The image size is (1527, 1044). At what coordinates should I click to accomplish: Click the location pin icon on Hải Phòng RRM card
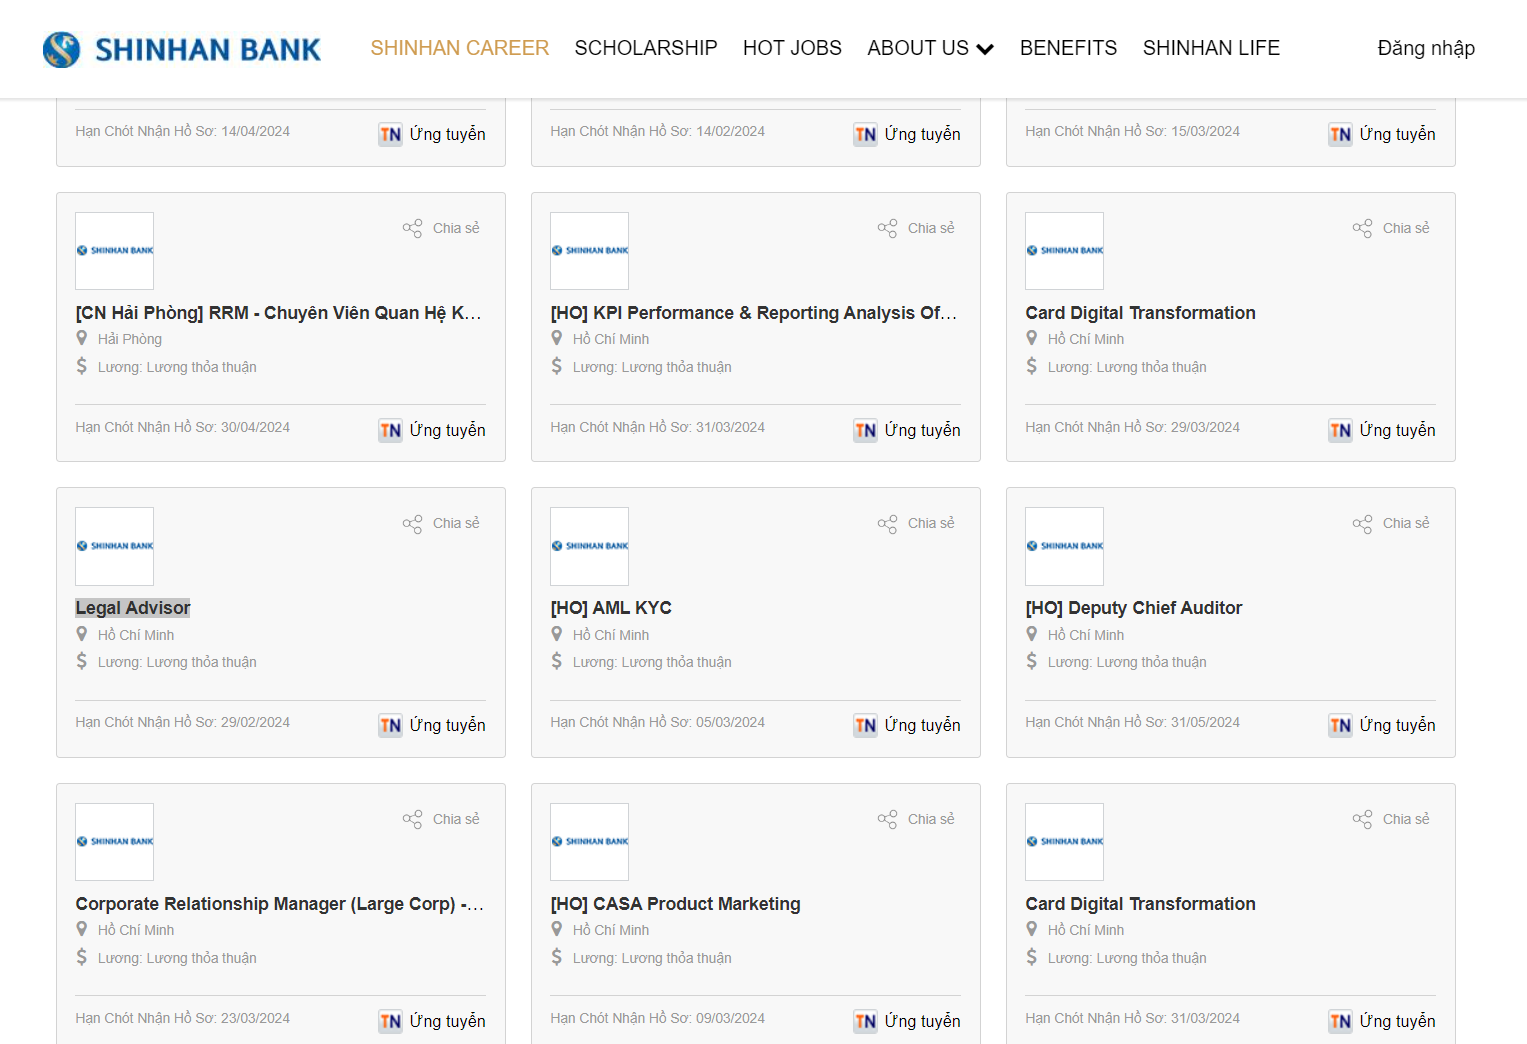pyautogui.click(x=82, y=338)
